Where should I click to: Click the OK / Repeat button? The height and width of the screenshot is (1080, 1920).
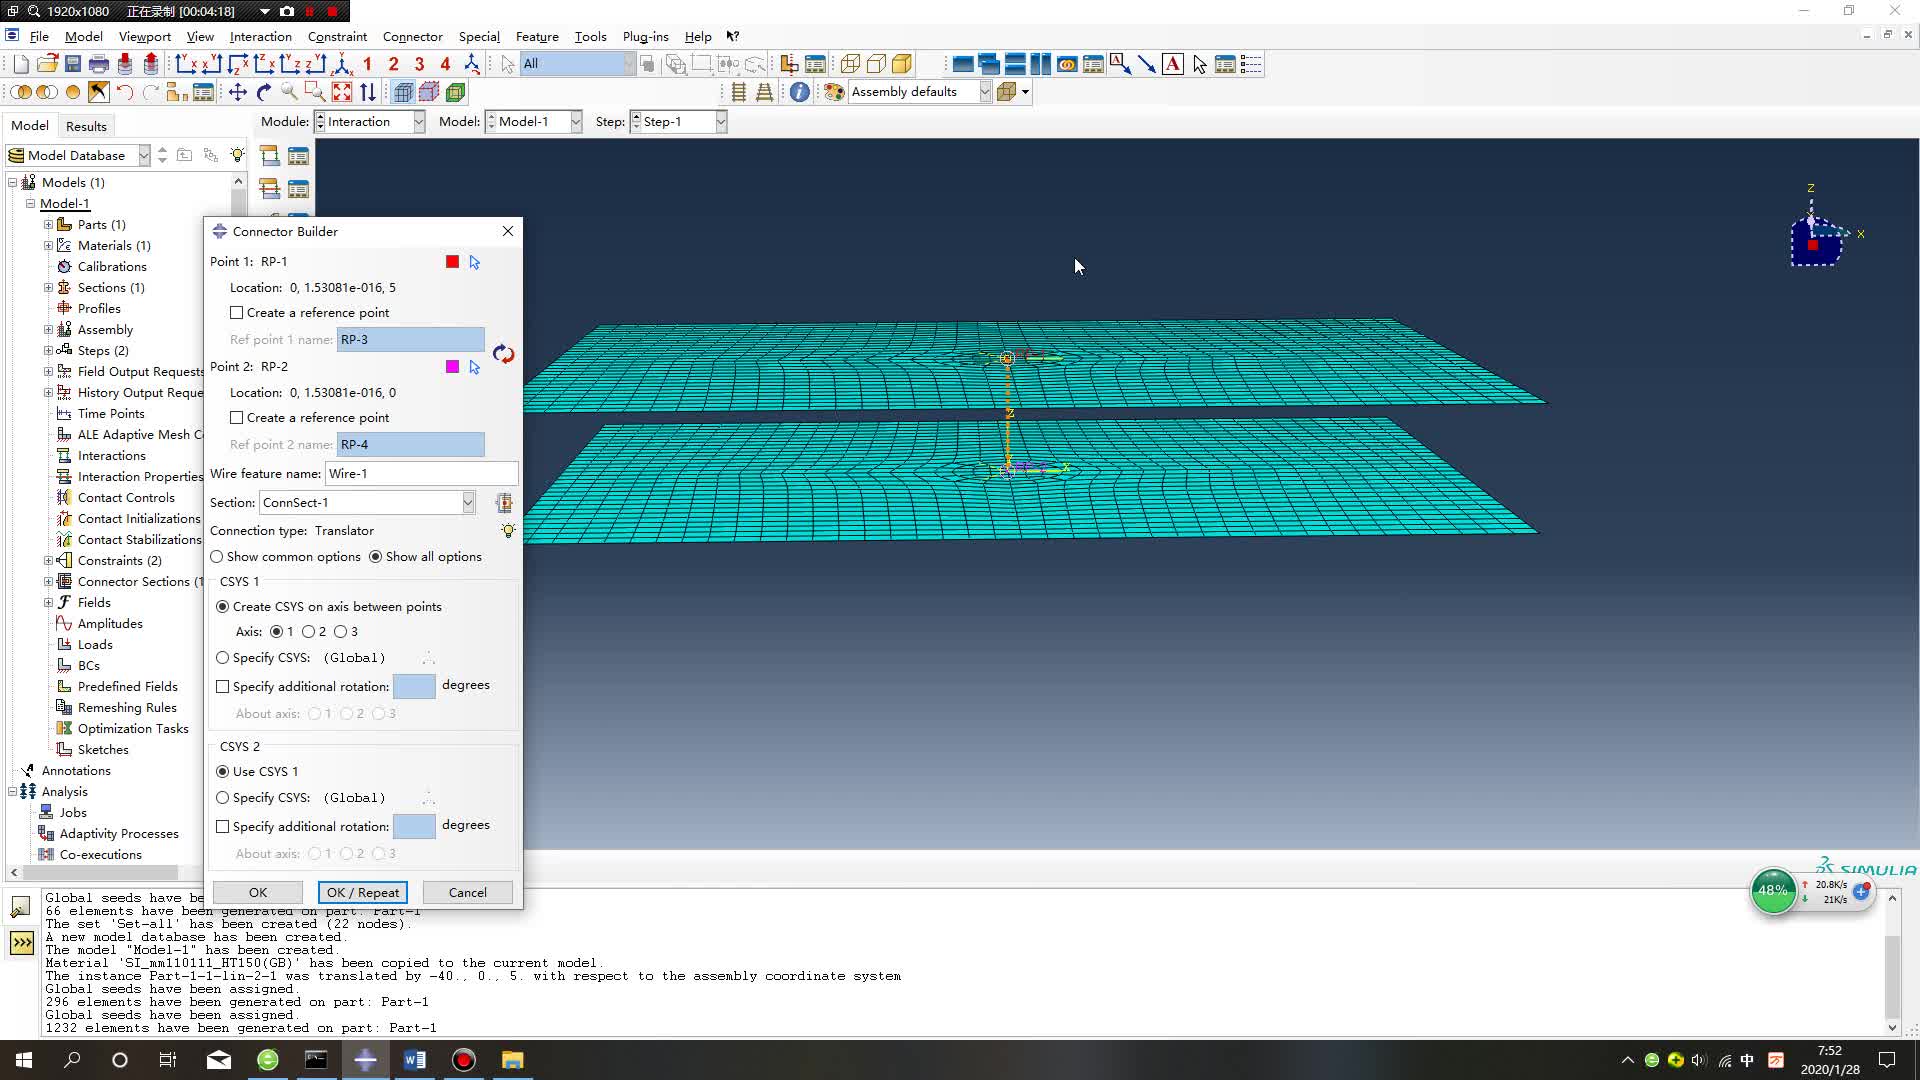(362, 893)
